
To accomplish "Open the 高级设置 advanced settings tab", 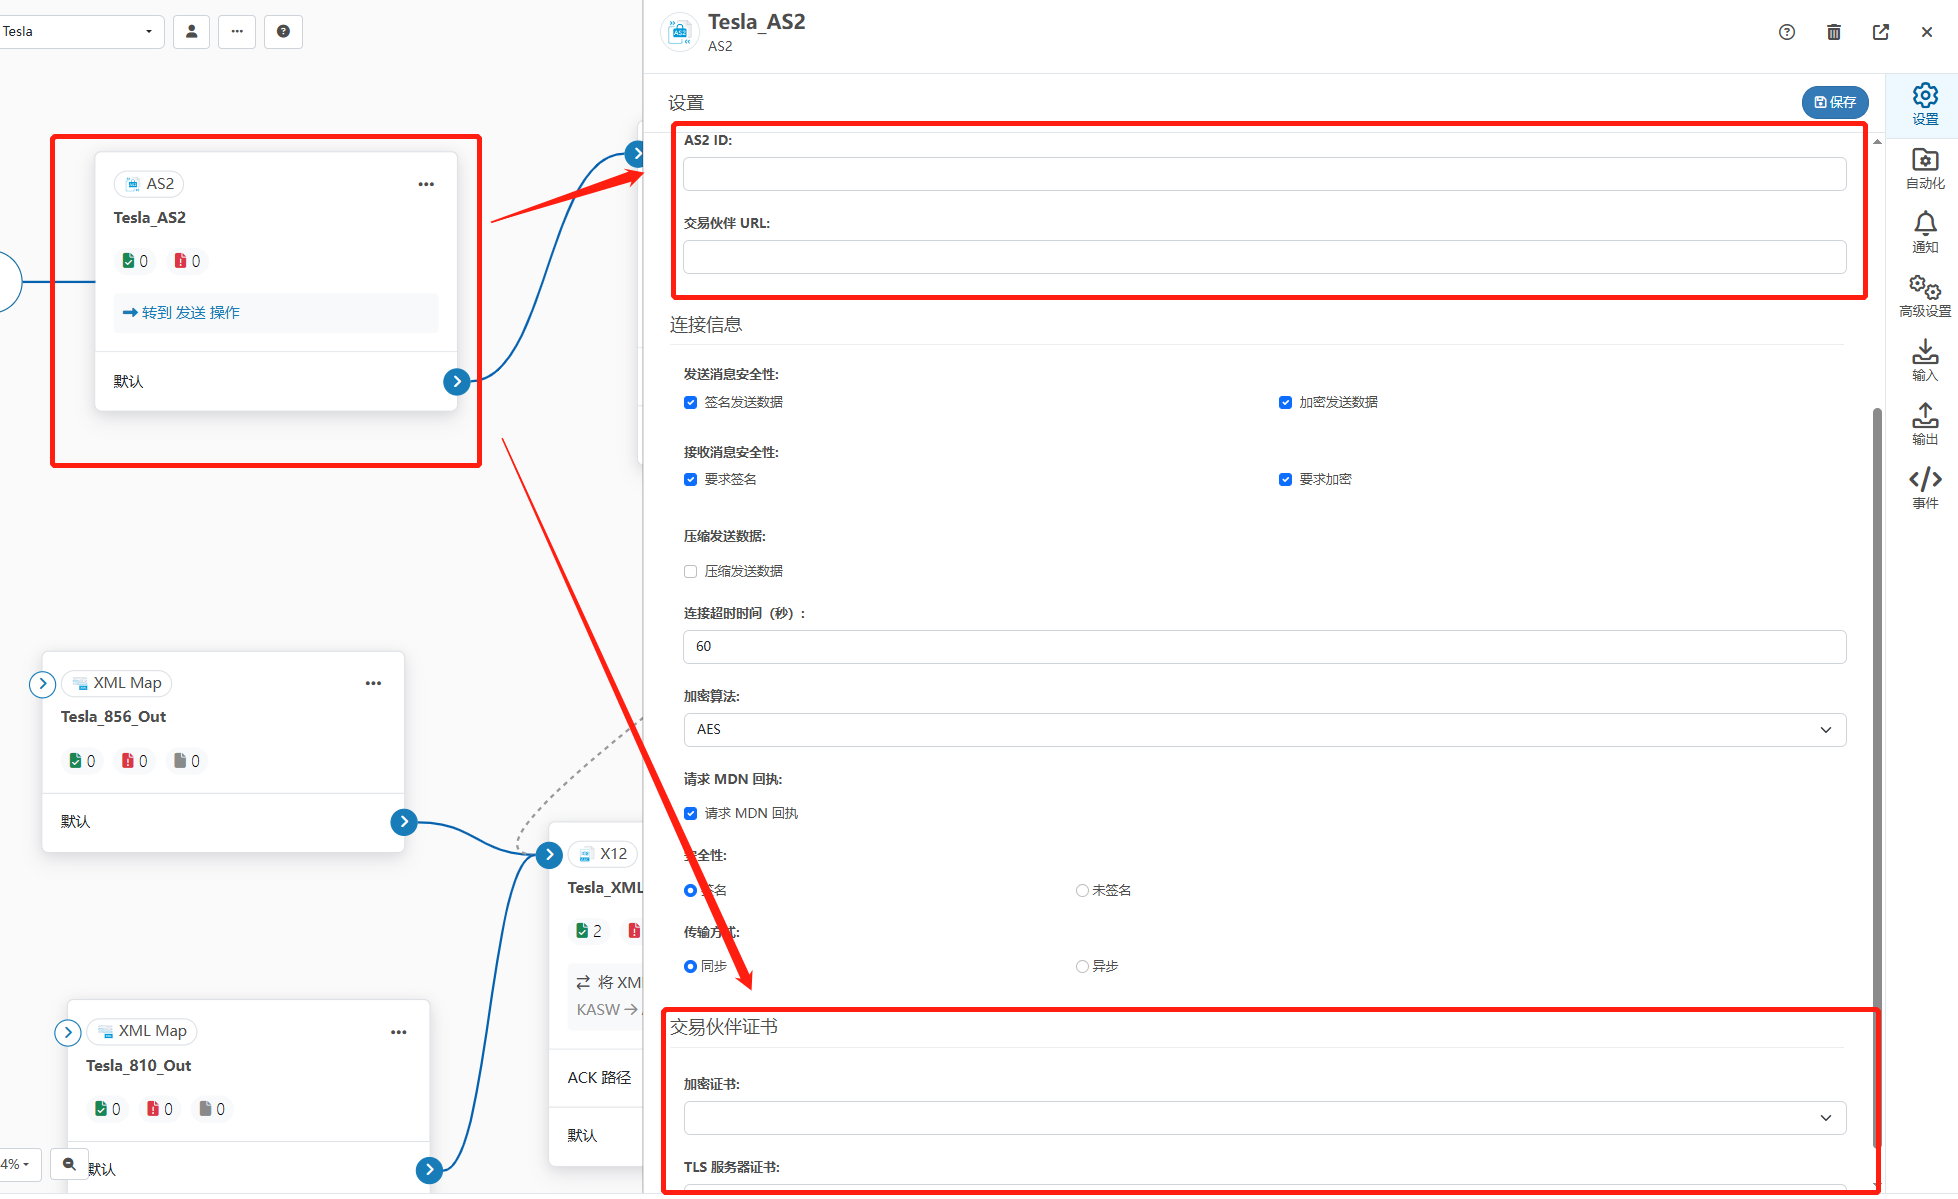I will (1924, 296).
